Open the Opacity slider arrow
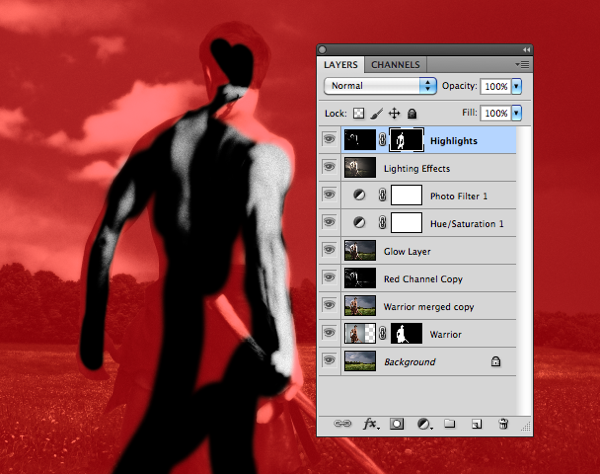This screenshot has height=474, width=600. click(x=517, y=86)
